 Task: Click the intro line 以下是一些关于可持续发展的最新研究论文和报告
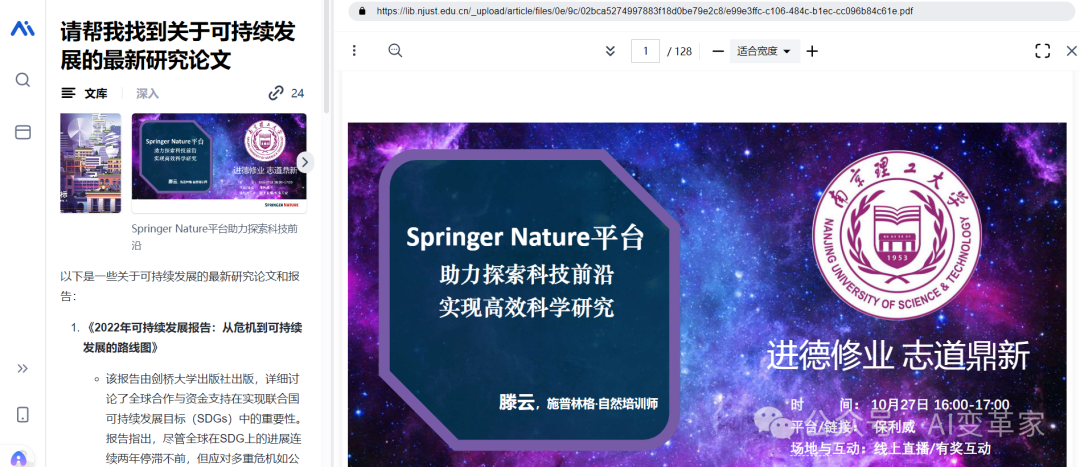(x=180, y=286)
